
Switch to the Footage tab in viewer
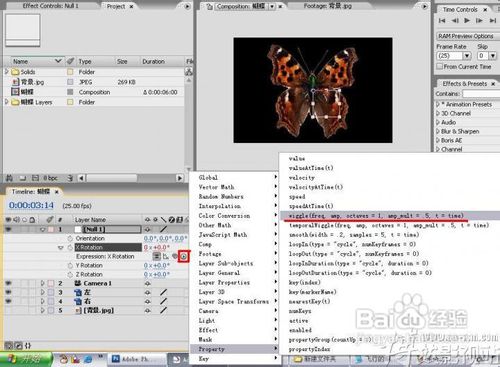327,6
